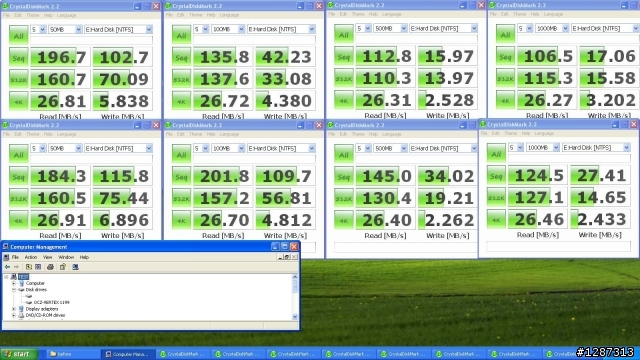Screen dimensions: 640x360
Task: Click the 196.7 sequential read value
Action: click(x=60, y=57)
